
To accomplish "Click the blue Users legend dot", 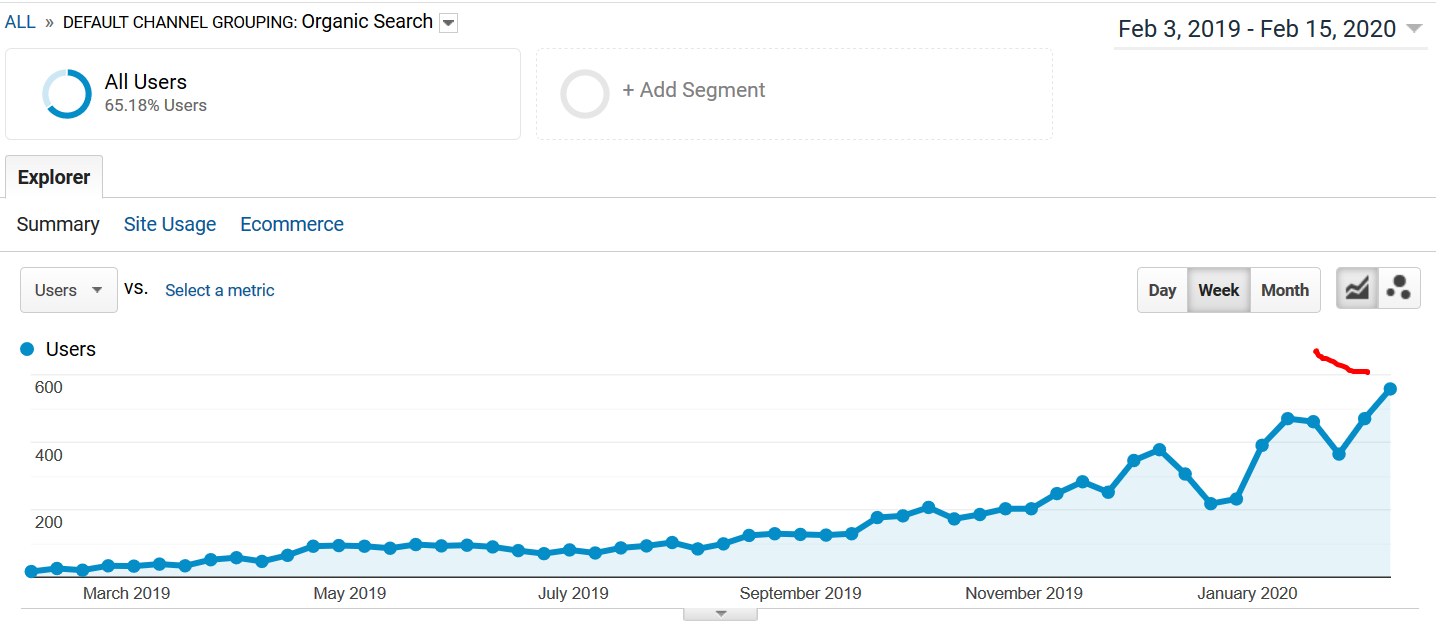I will point(27,349).
